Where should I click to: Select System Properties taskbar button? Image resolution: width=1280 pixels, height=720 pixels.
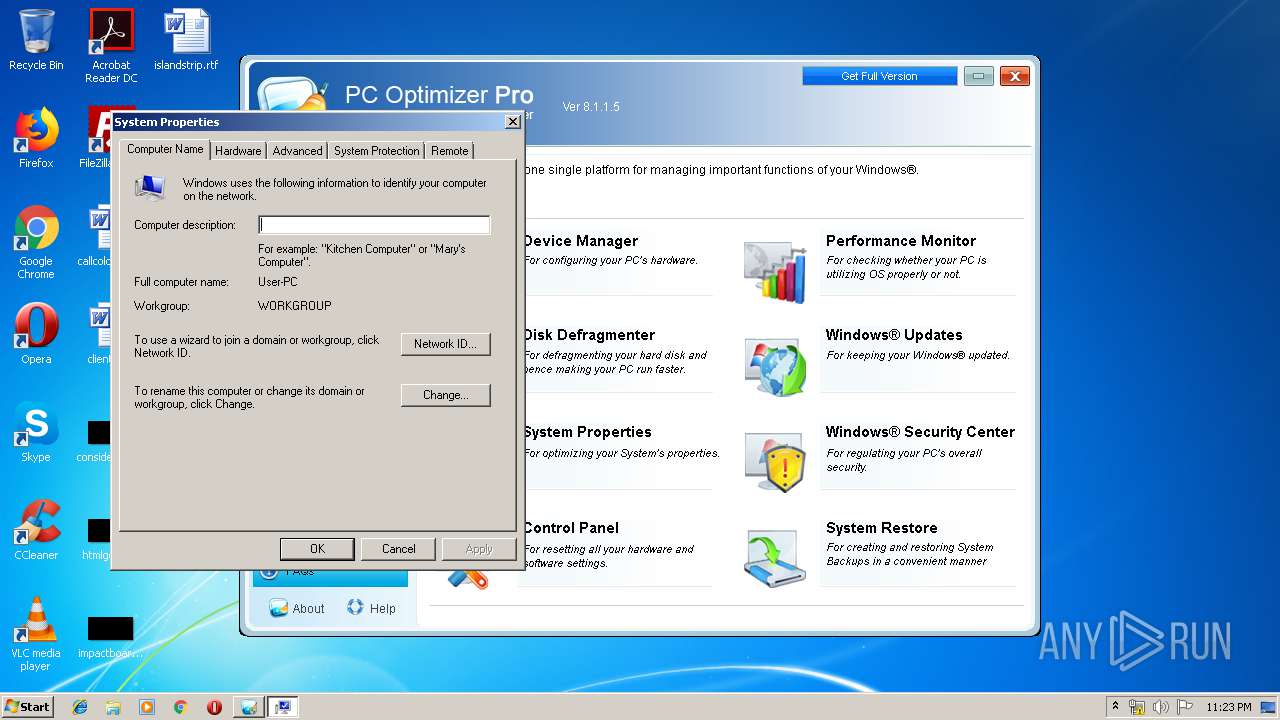(x=283, y=707)
